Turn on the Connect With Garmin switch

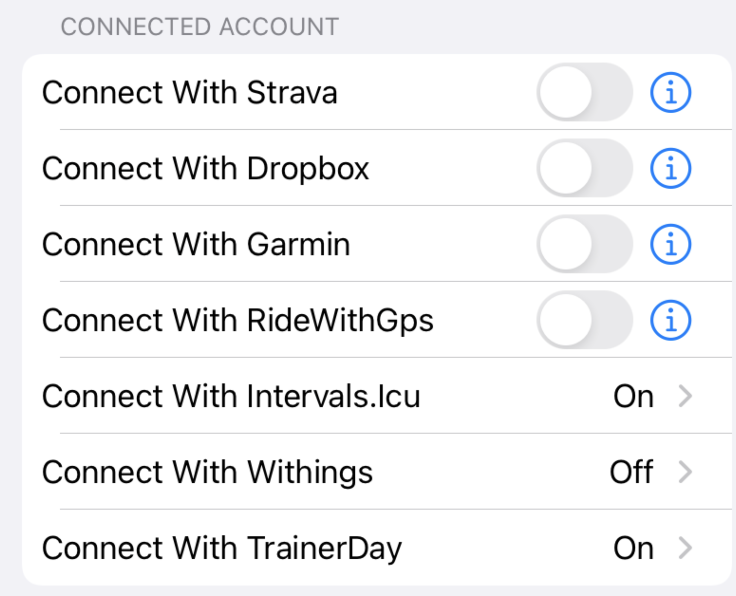click(584, 244)
